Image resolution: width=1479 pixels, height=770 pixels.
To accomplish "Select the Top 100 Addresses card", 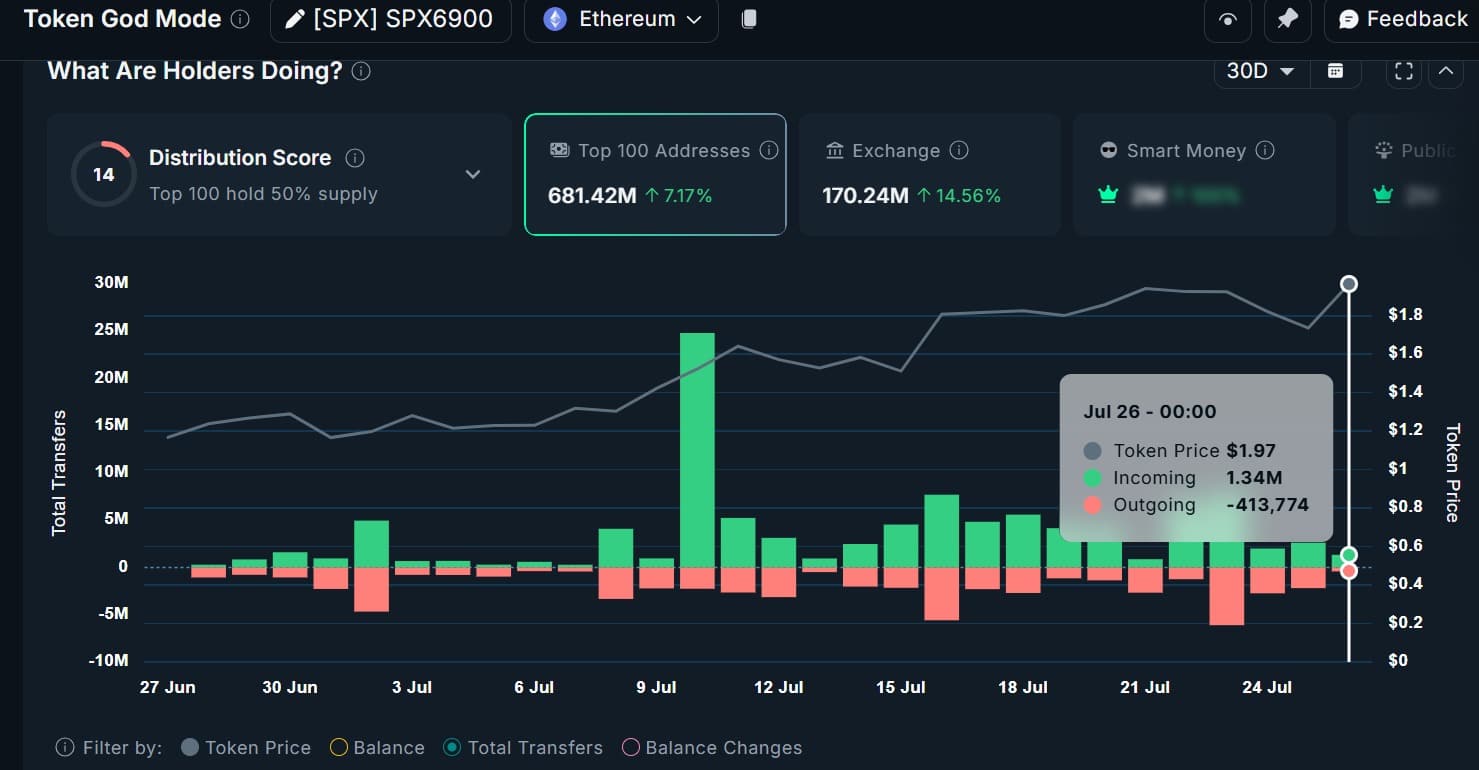I will (x=655, y=174).
